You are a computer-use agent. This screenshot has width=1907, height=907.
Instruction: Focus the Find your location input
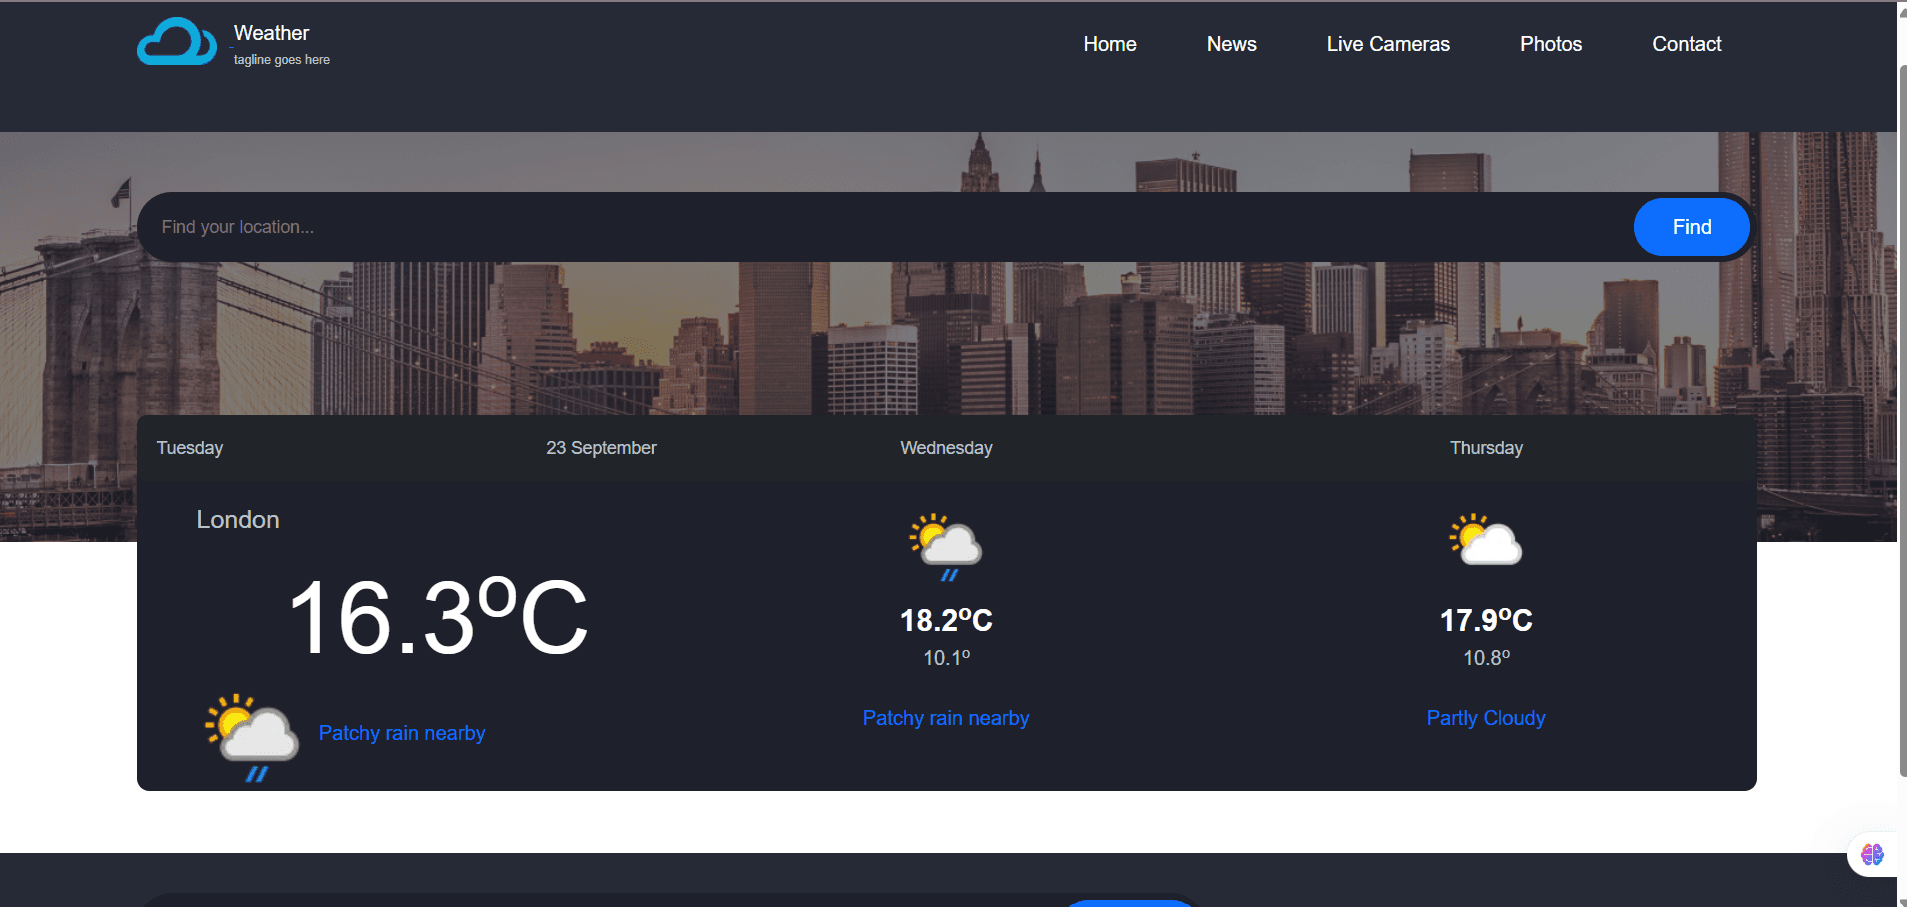(880, 227)
